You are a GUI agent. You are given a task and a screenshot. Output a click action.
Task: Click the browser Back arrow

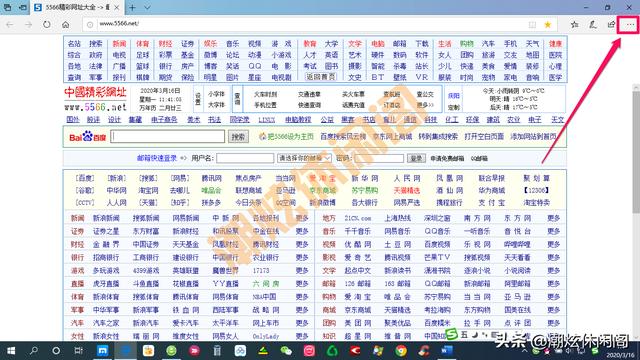[10, 24]
